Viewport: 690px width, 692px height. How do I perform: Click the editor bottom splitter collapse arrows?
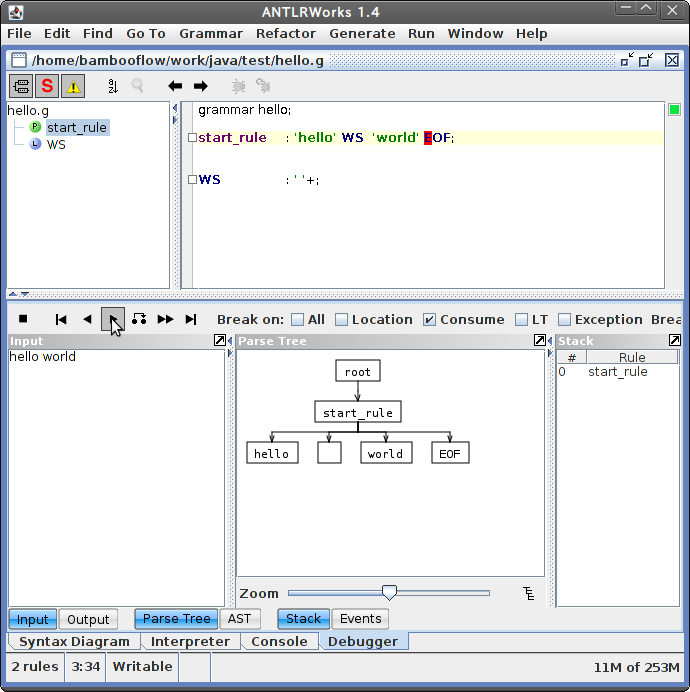click(x=19, y=294)
